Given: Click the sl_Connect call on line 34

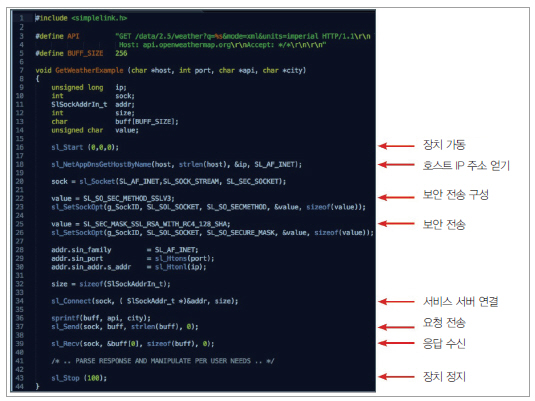Looking at the screenshot, I should (x=71, y=301).
